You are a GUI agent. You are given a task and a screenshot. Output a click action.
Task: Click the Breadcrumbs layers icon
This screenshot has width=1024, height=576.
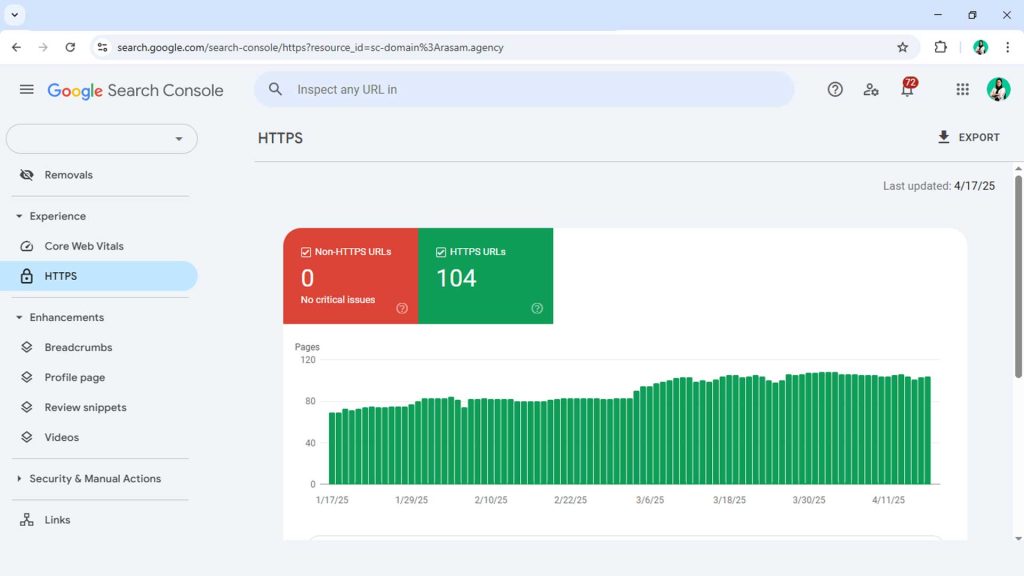(27, 347)
